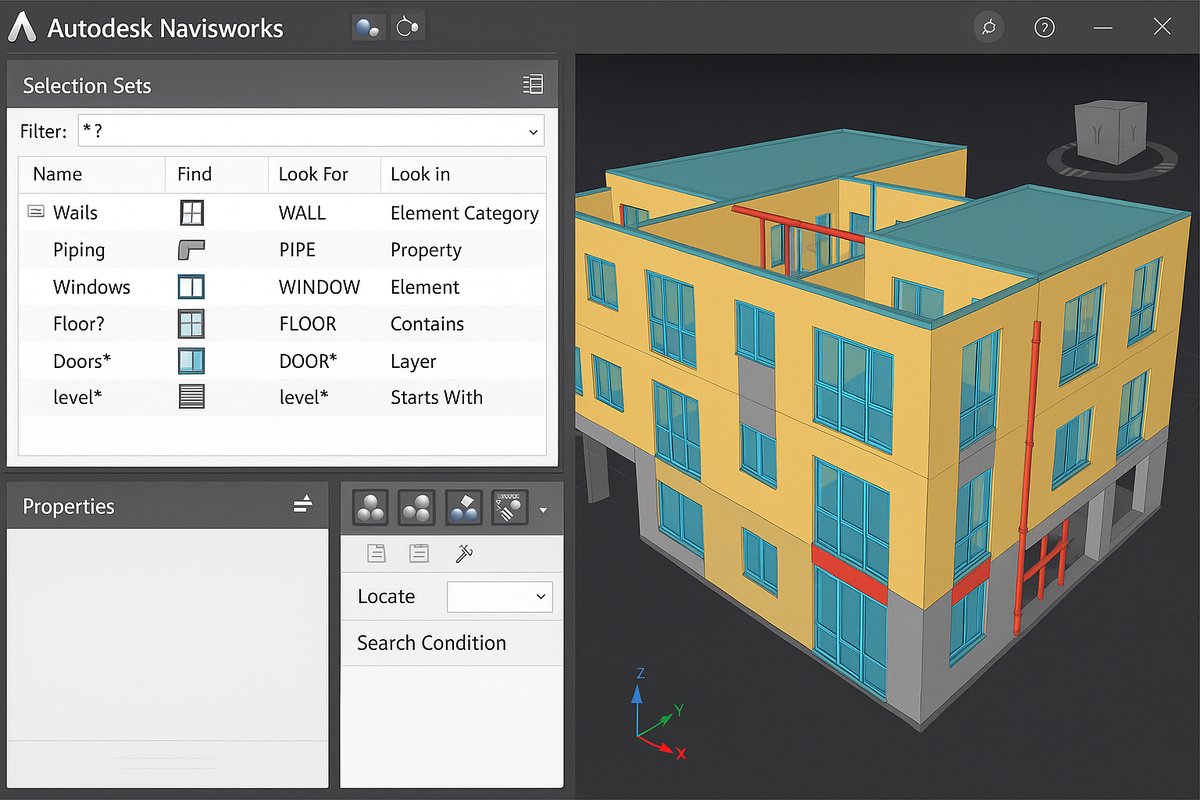1200x800 pixels.
Task: Select the Piping selection set
Action: pos(79,250)
